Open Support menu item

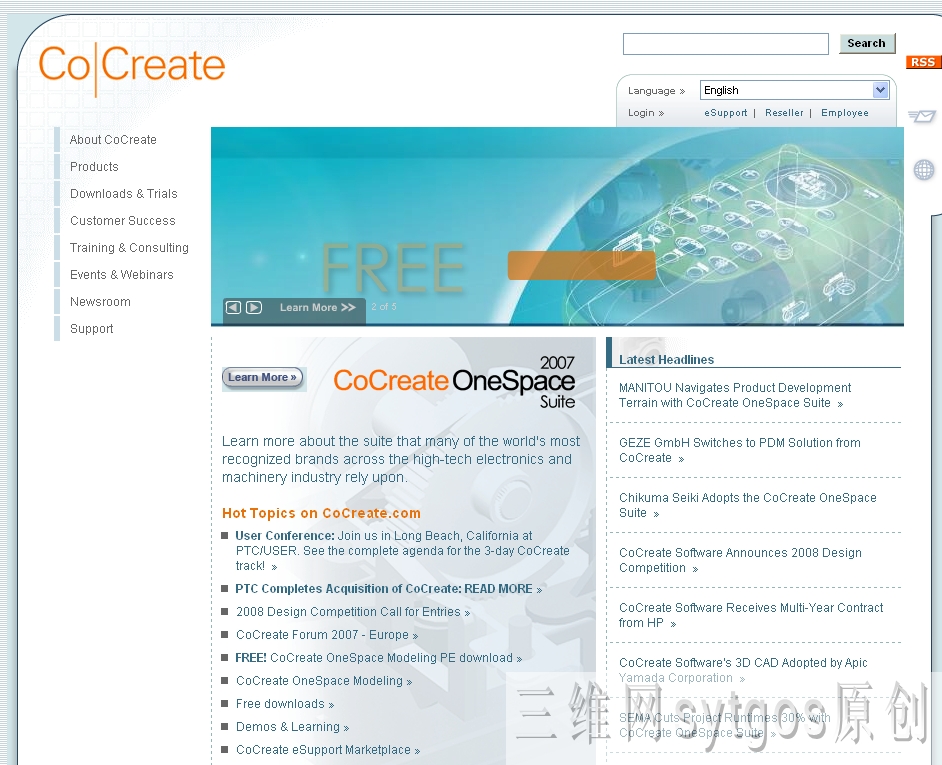91,329
